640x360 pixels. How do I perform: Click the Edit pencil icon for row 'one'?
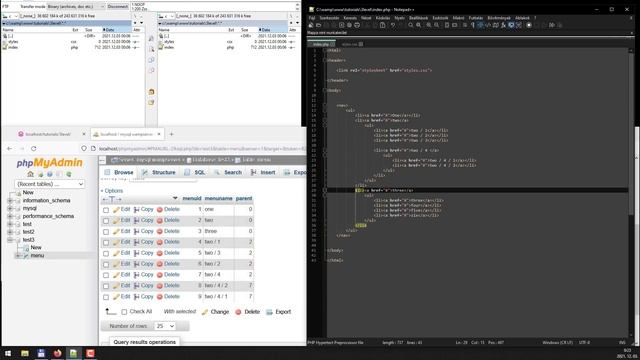click(x=116, y=209)
